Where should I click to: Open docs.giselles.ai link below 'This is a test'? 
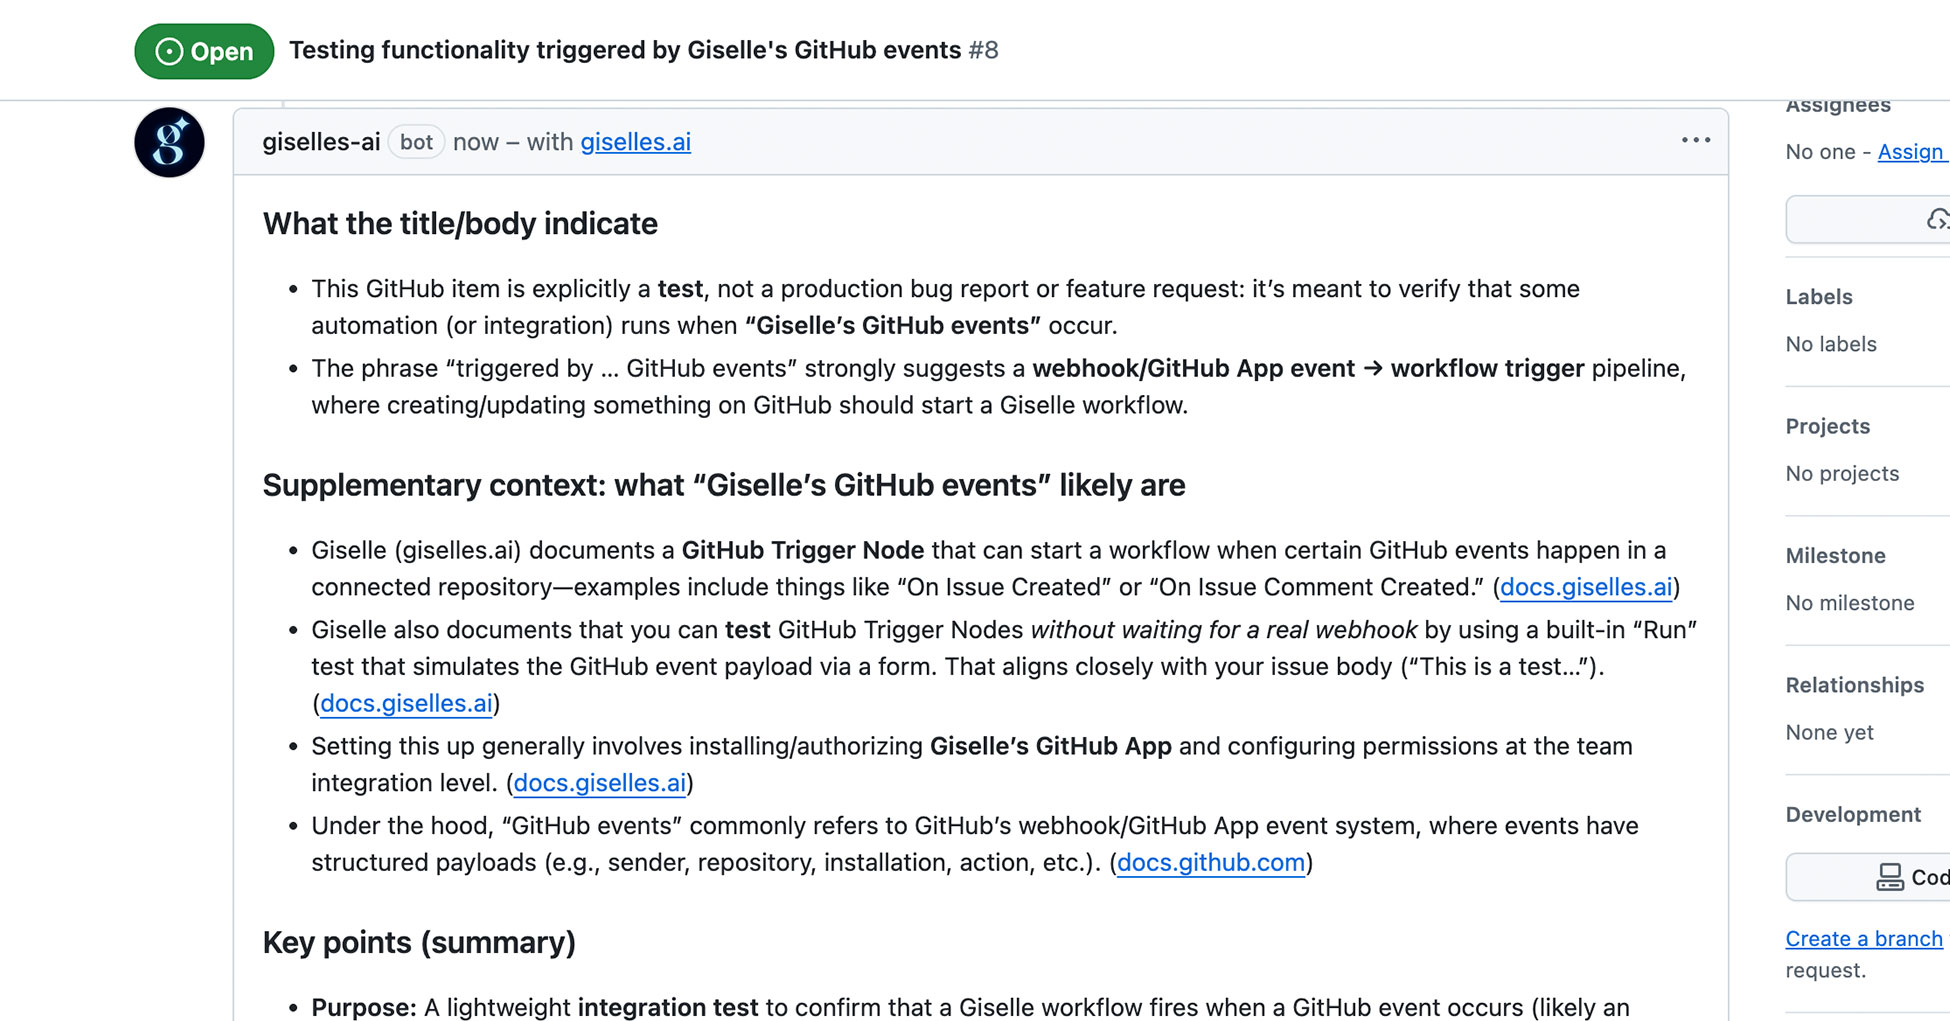[406, 703]
